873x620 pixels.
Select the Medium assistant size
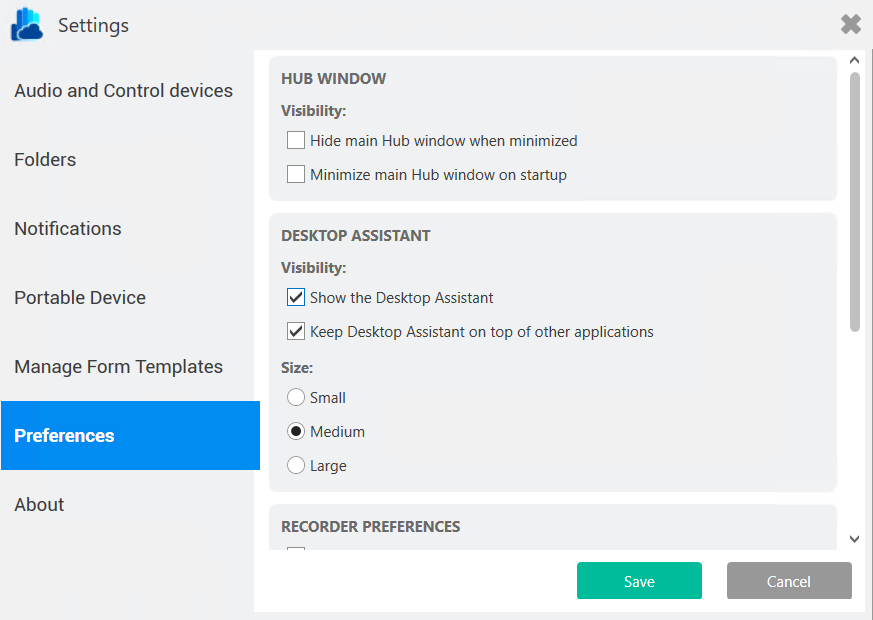coord(295,431)
